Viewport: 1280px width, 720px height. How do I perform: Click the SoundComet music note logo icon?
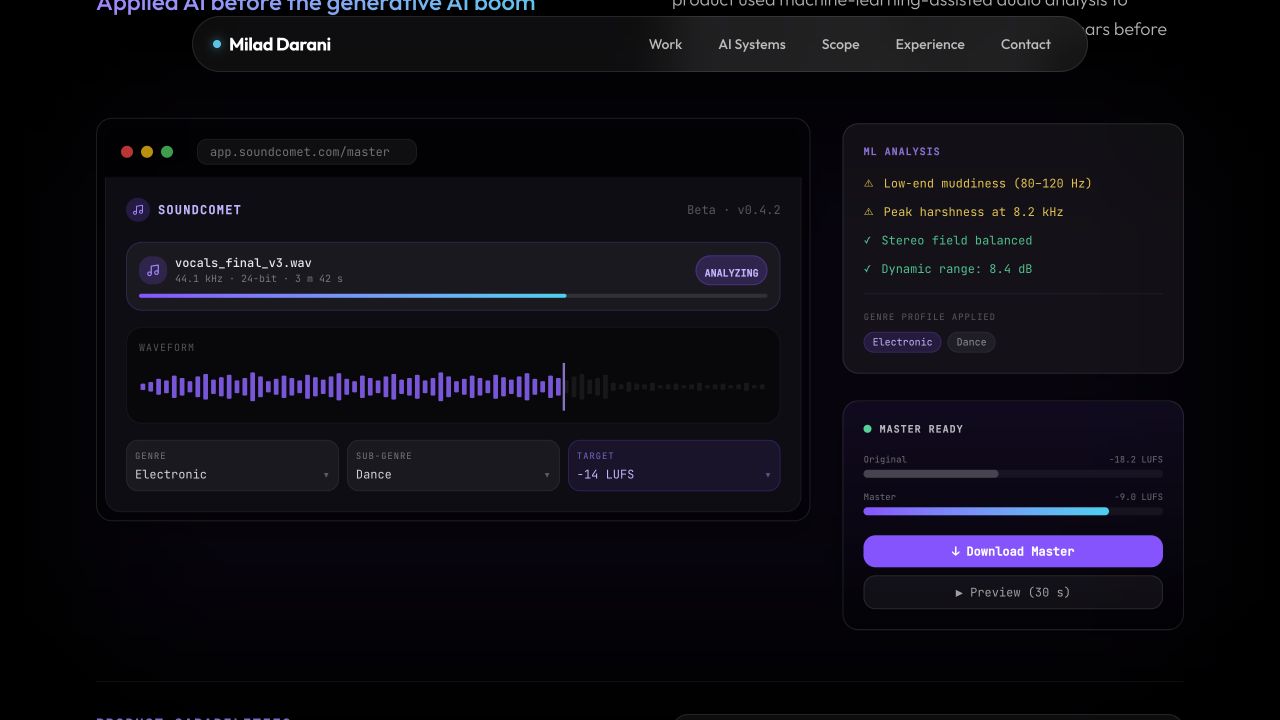click(138, 210)
